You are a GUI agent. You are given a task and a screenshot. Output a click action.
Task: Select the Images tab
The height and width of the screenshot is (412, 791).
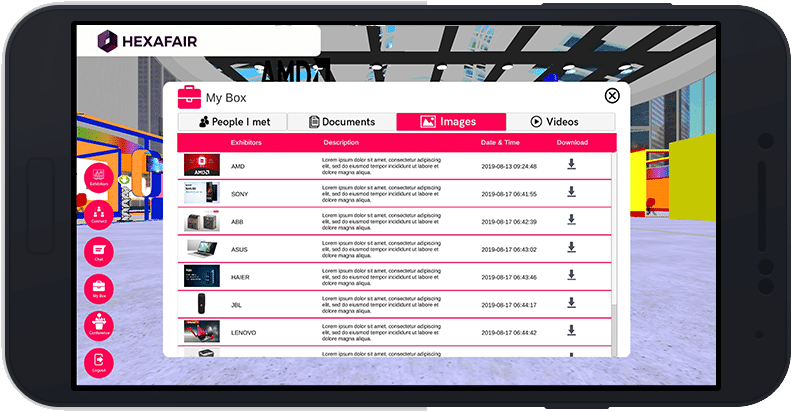(x=451, y=122)
